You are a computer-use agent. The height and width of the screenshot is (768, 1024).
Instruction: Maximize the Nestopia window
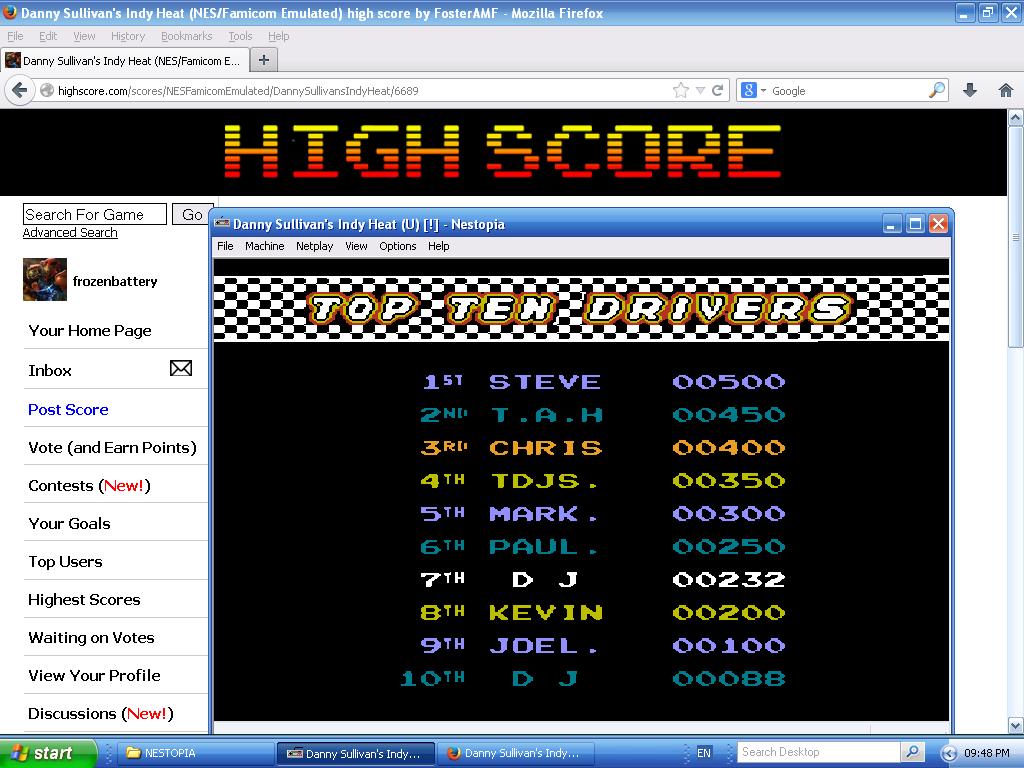(x=916, y=224)
